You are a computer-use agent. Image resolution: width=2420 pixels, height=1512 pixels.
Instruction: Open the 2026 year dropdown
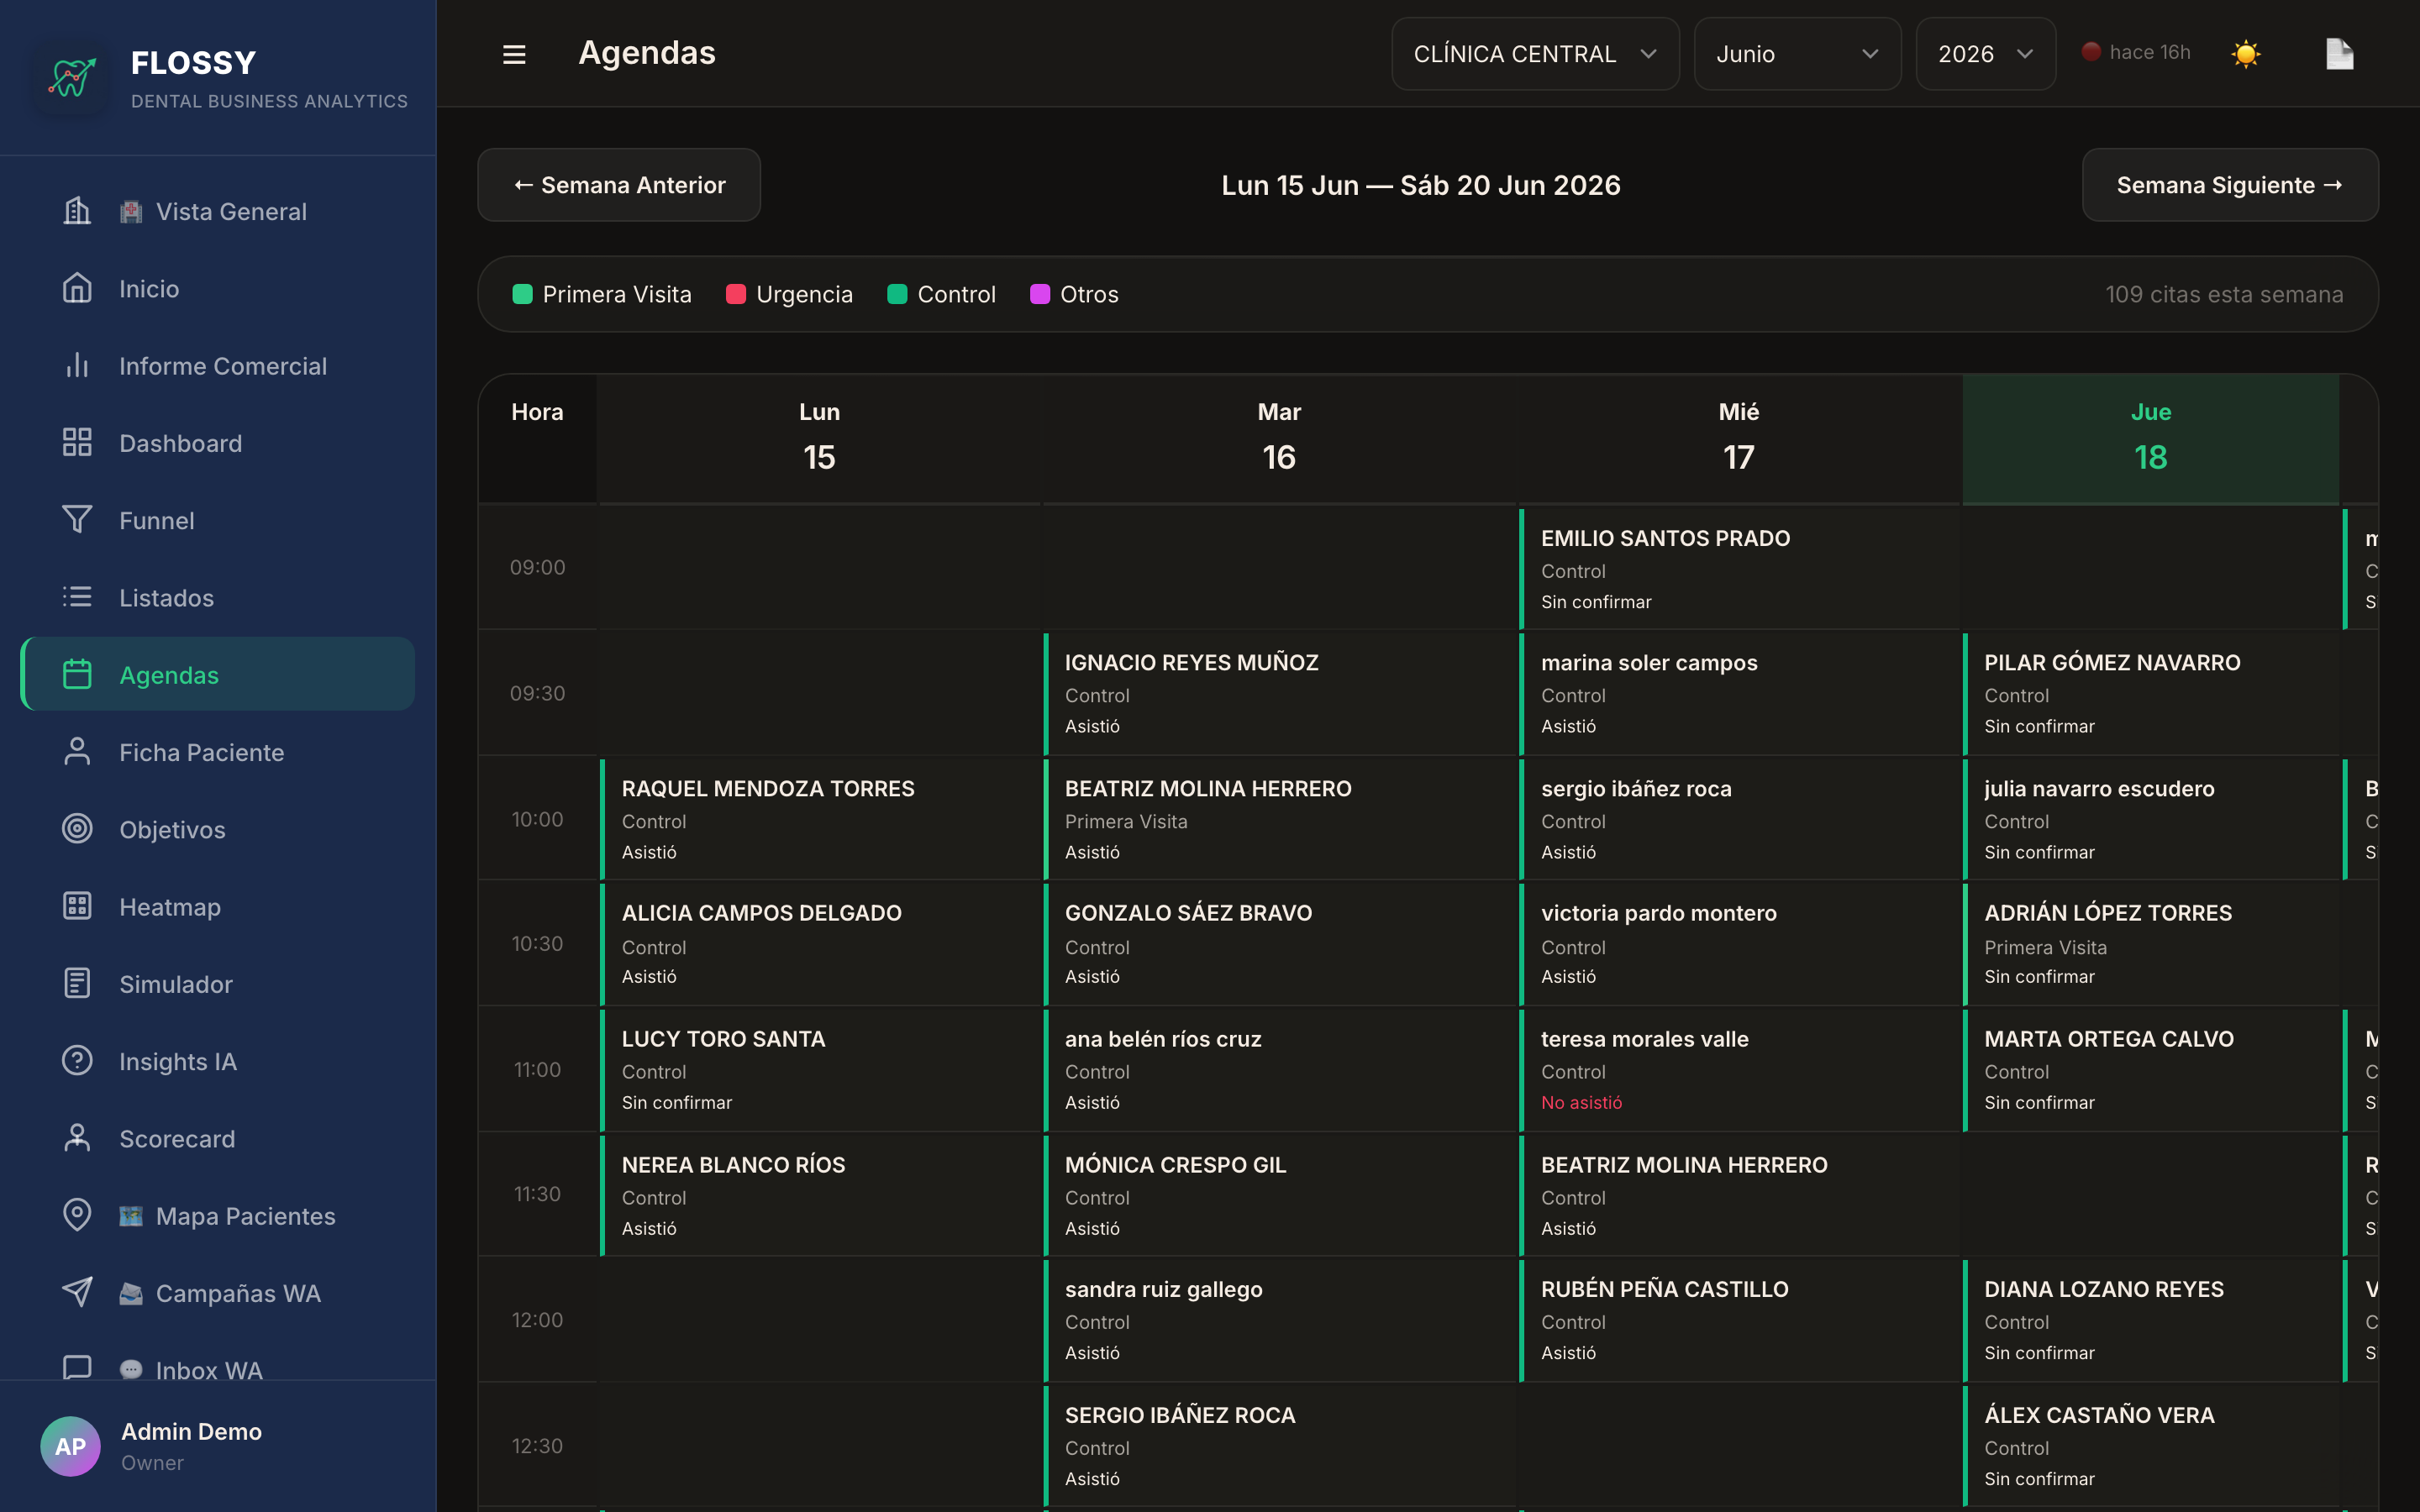click(1985, 54)
